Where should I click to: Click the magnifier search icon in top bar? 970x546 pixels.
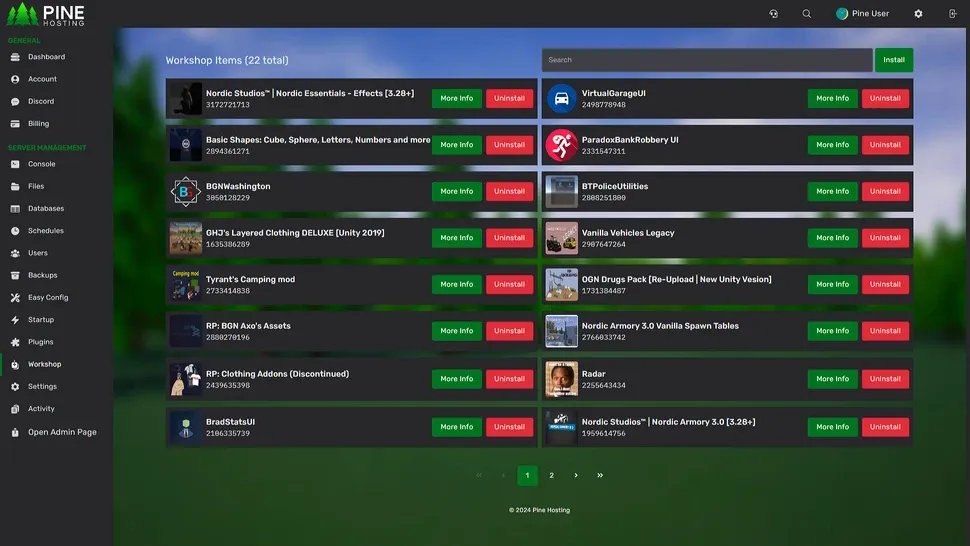click(x=807, y=14)
